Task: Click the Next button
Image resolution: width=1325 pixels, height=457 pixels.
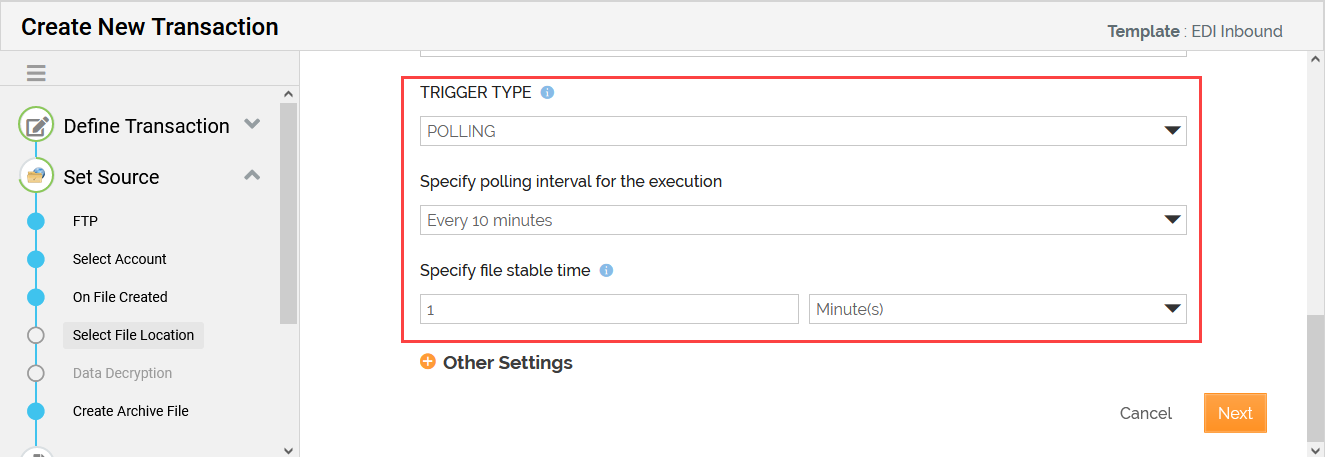Action: 1235,413
